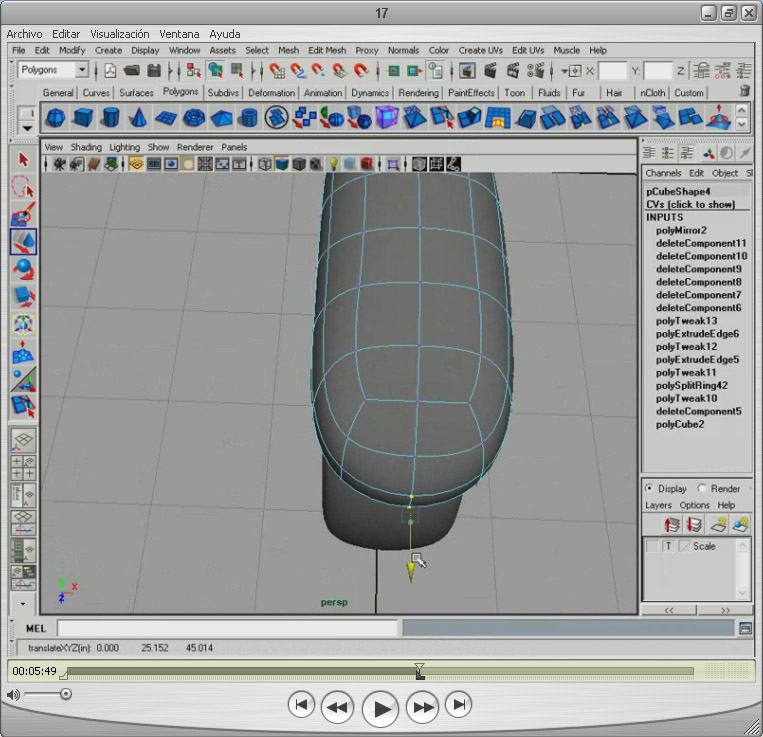Click the New scene icon
Viewport: 763px width, 737px height.
[x=110, y=71]
